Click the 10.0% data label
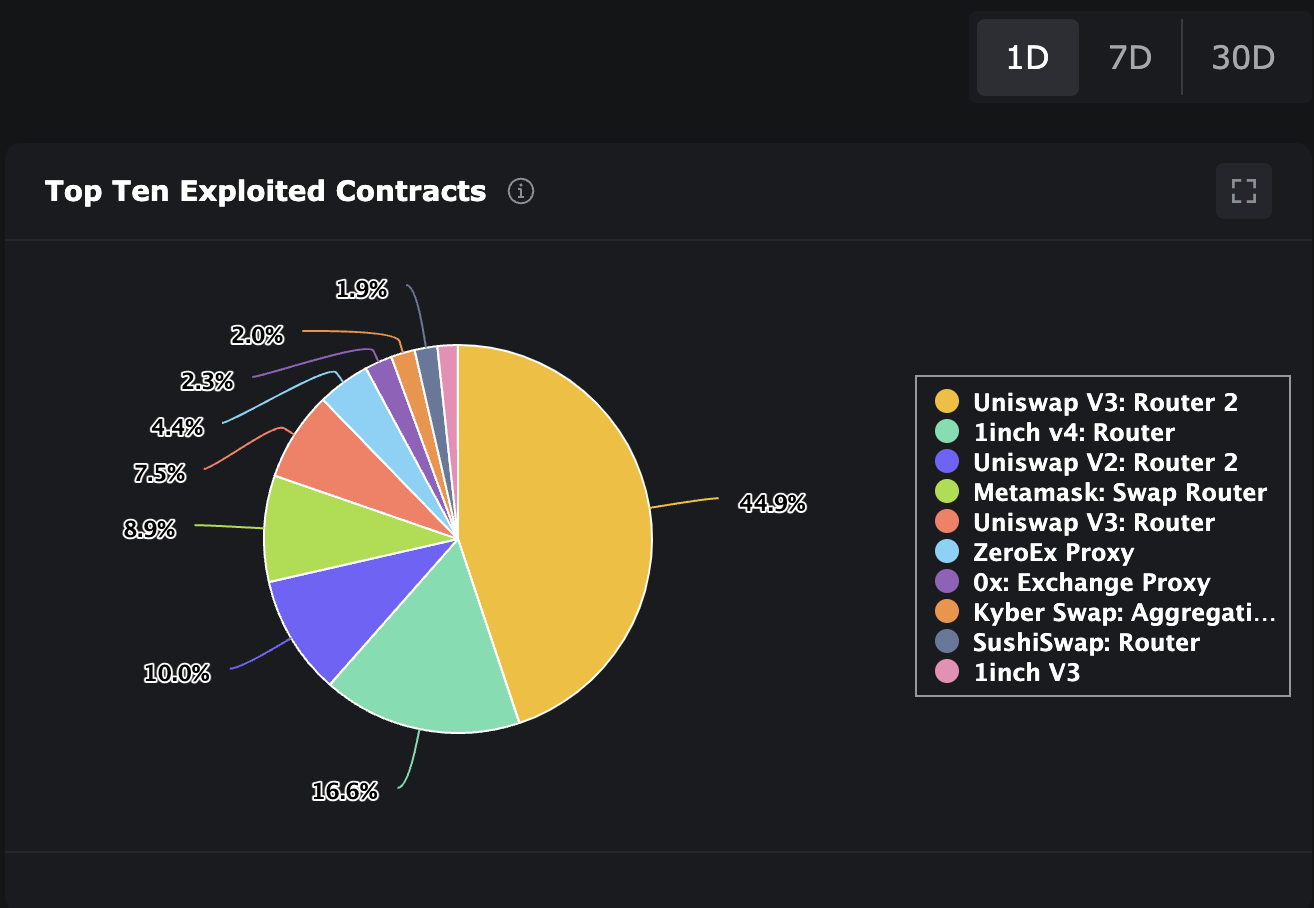Image resolution: width=1314 pixels, height=908 pixels. (177, 673)
